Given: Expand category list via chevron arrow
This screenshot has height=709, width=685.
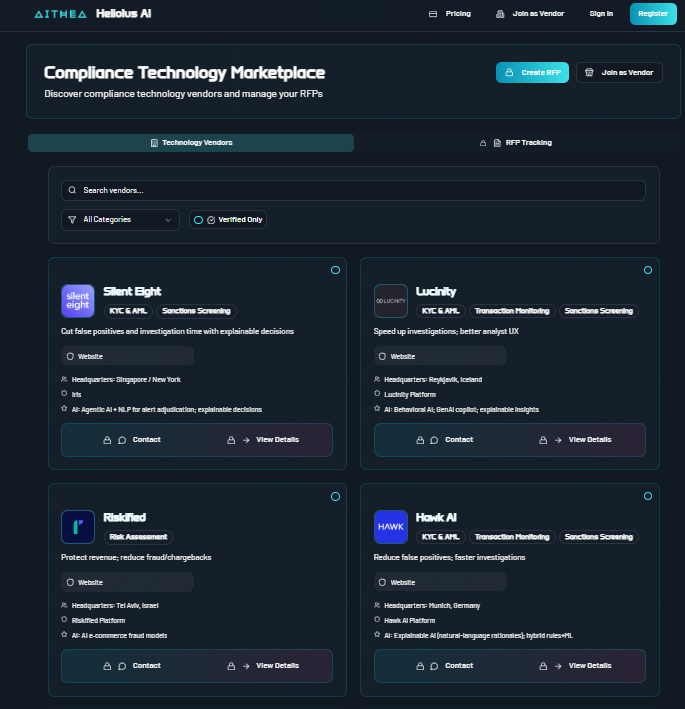Looking at the screenshot, I should [x=168, y=220].
